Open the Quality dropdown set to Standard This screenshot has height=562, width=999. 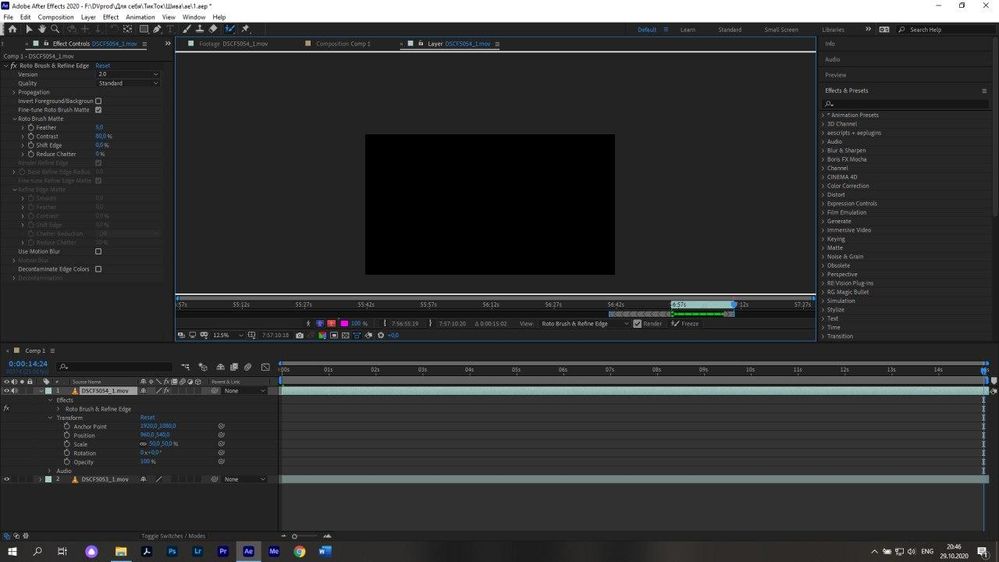128,83
